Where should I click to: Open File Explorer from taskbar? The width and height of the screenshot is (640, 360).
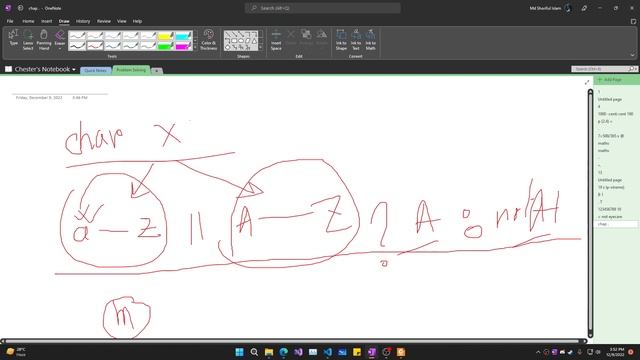pos(269,352)
